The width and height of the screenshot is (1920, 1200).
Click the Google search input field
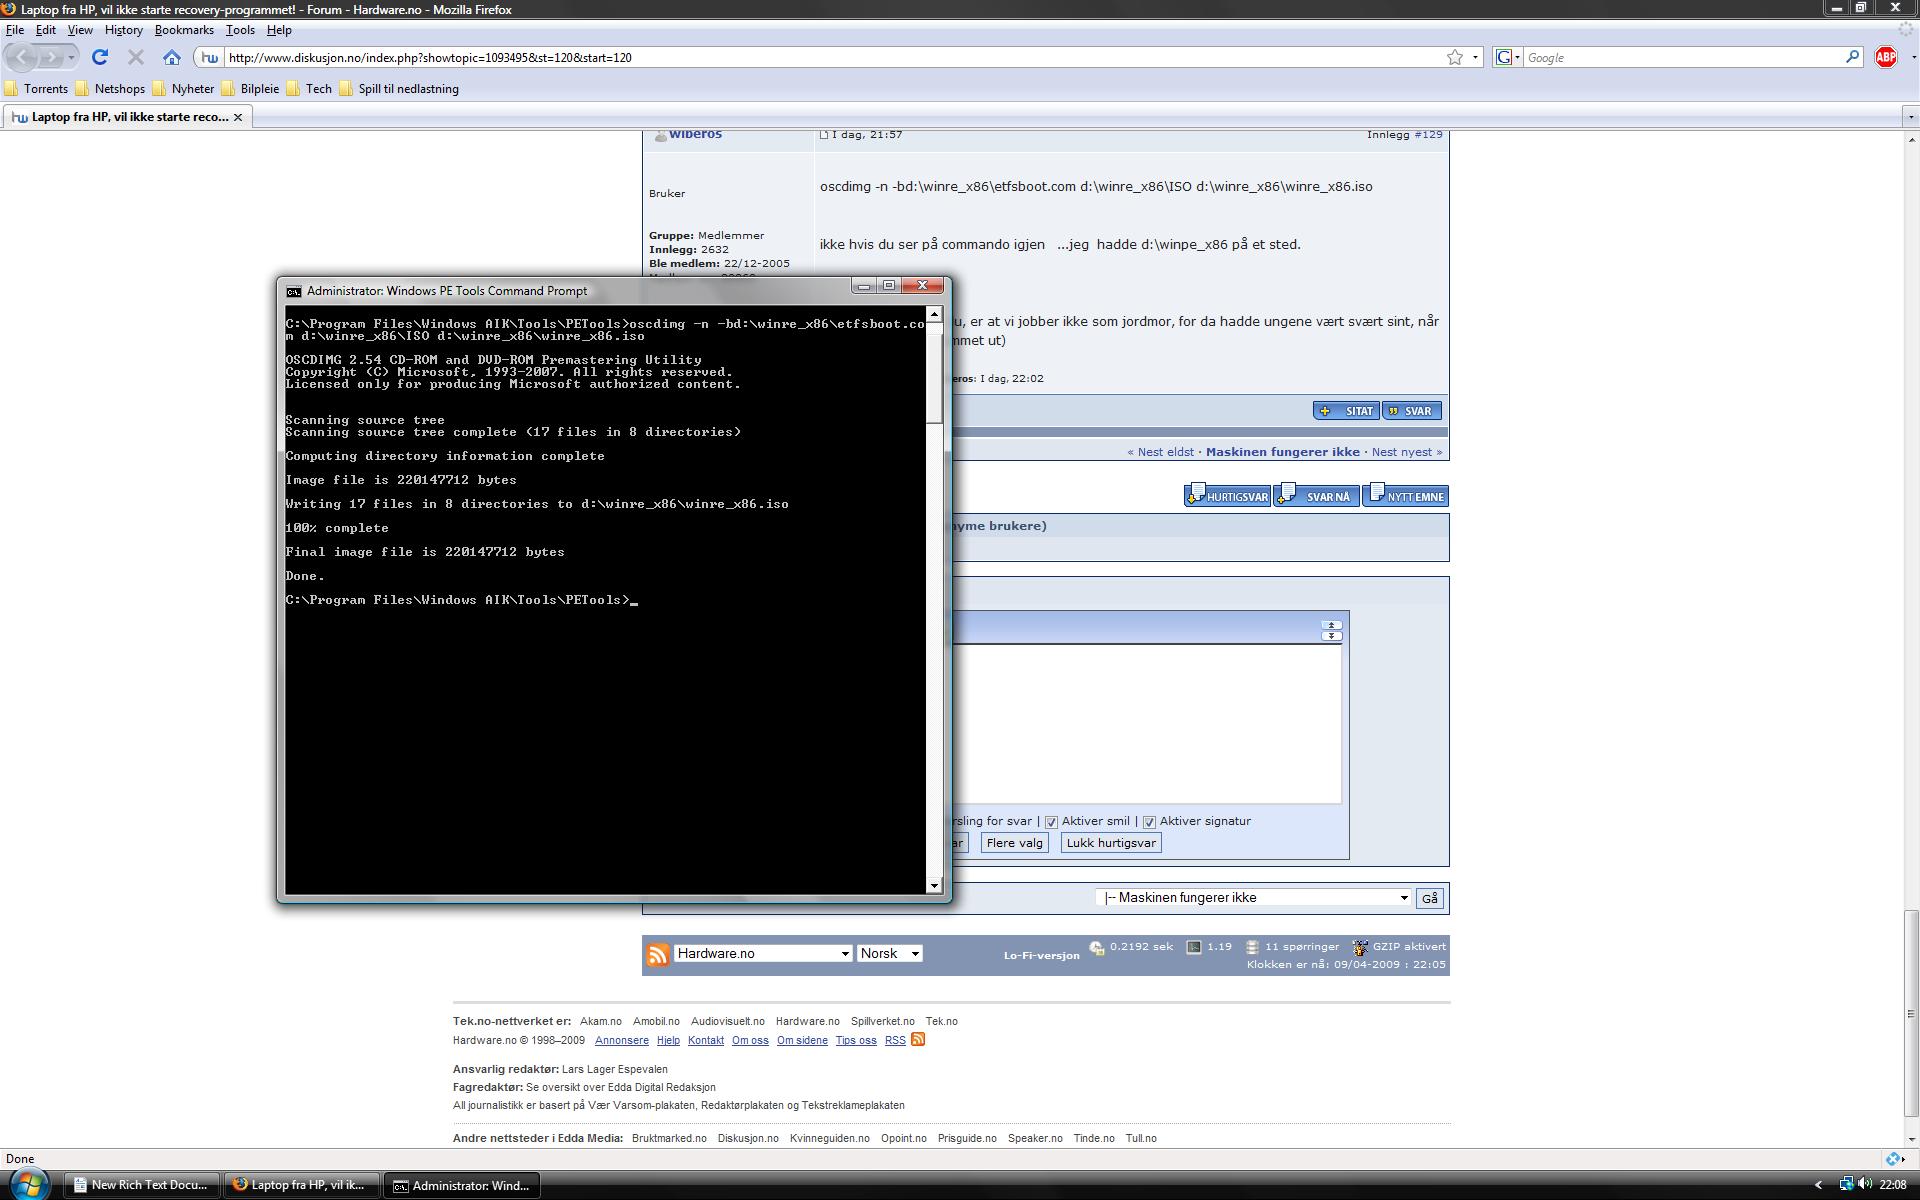[1683, 57]
